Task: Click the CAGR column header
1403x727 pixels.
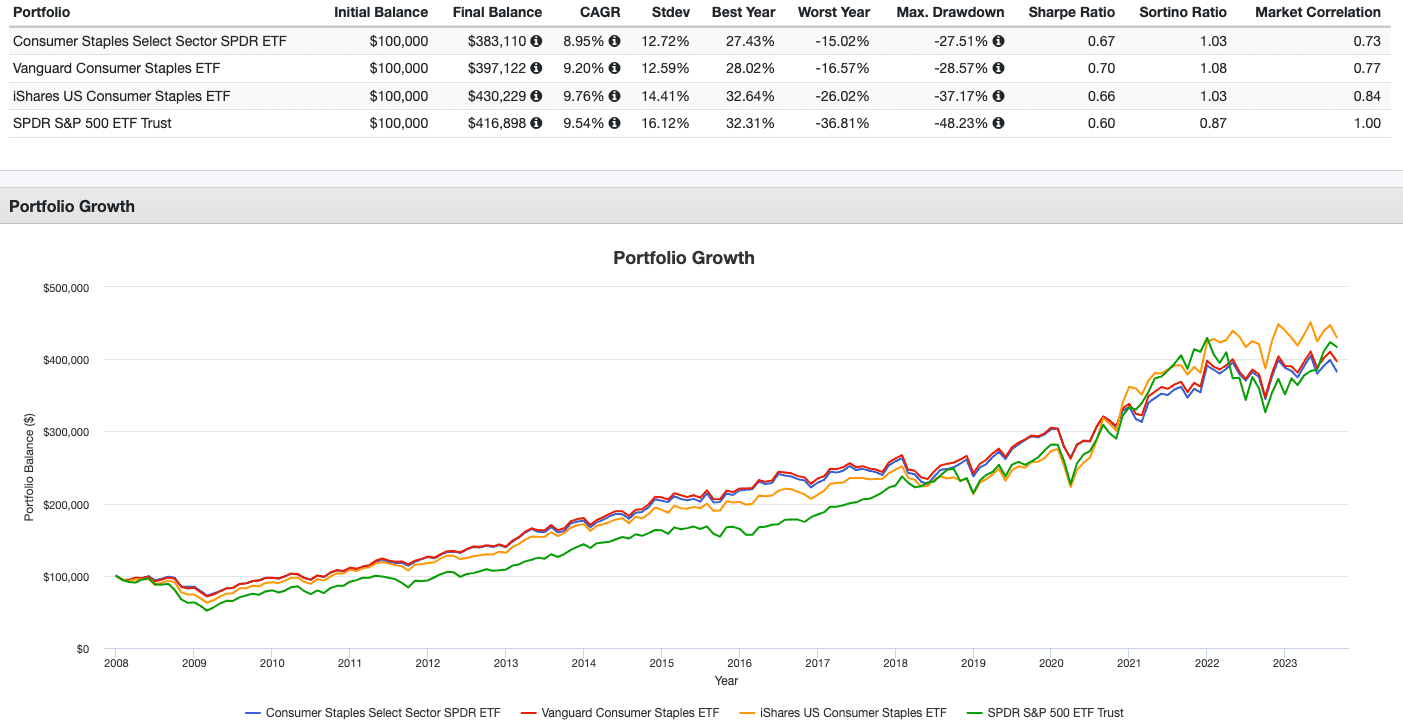Action: (x=600, y=13)
